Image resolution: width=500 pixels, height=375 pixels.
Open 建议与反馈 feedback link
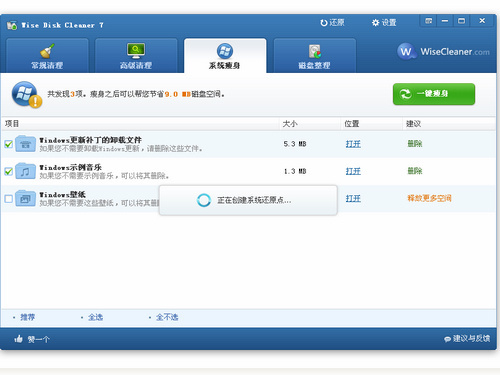pyautogui.click(x=467, y=339)
